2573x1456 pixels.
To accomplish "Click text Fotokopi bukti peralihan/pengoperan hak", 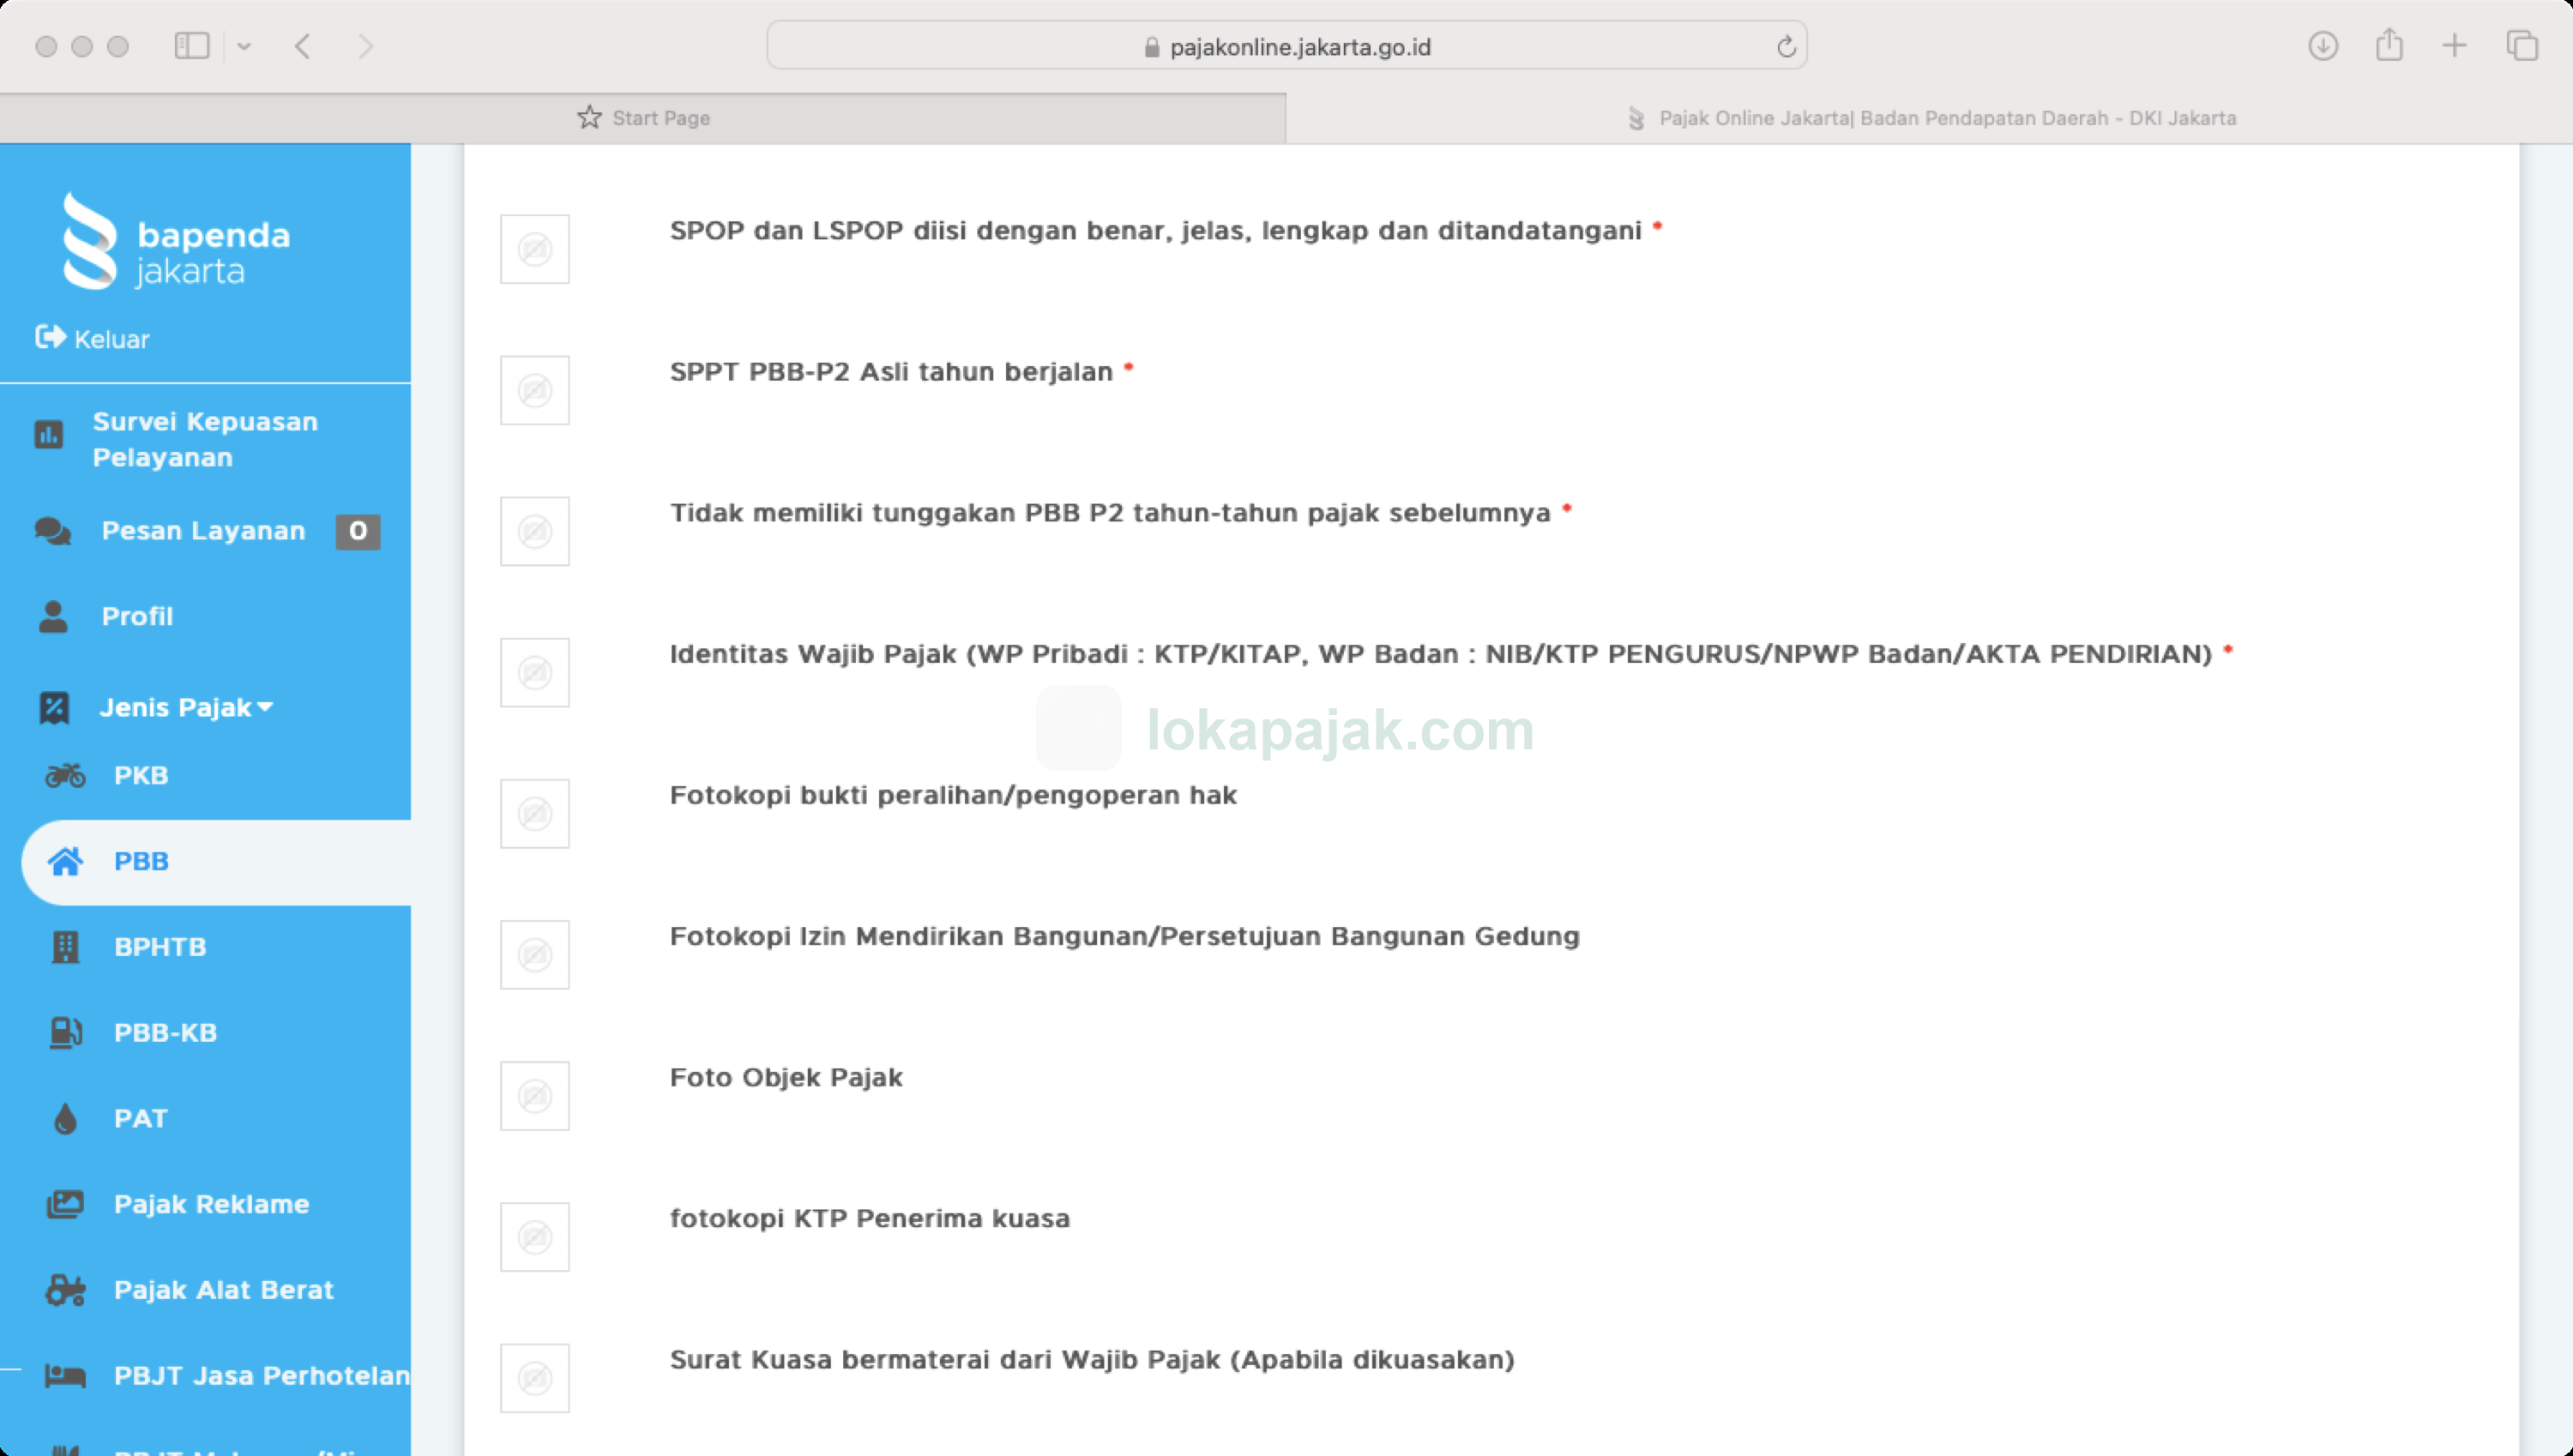I will pos(953,795).
